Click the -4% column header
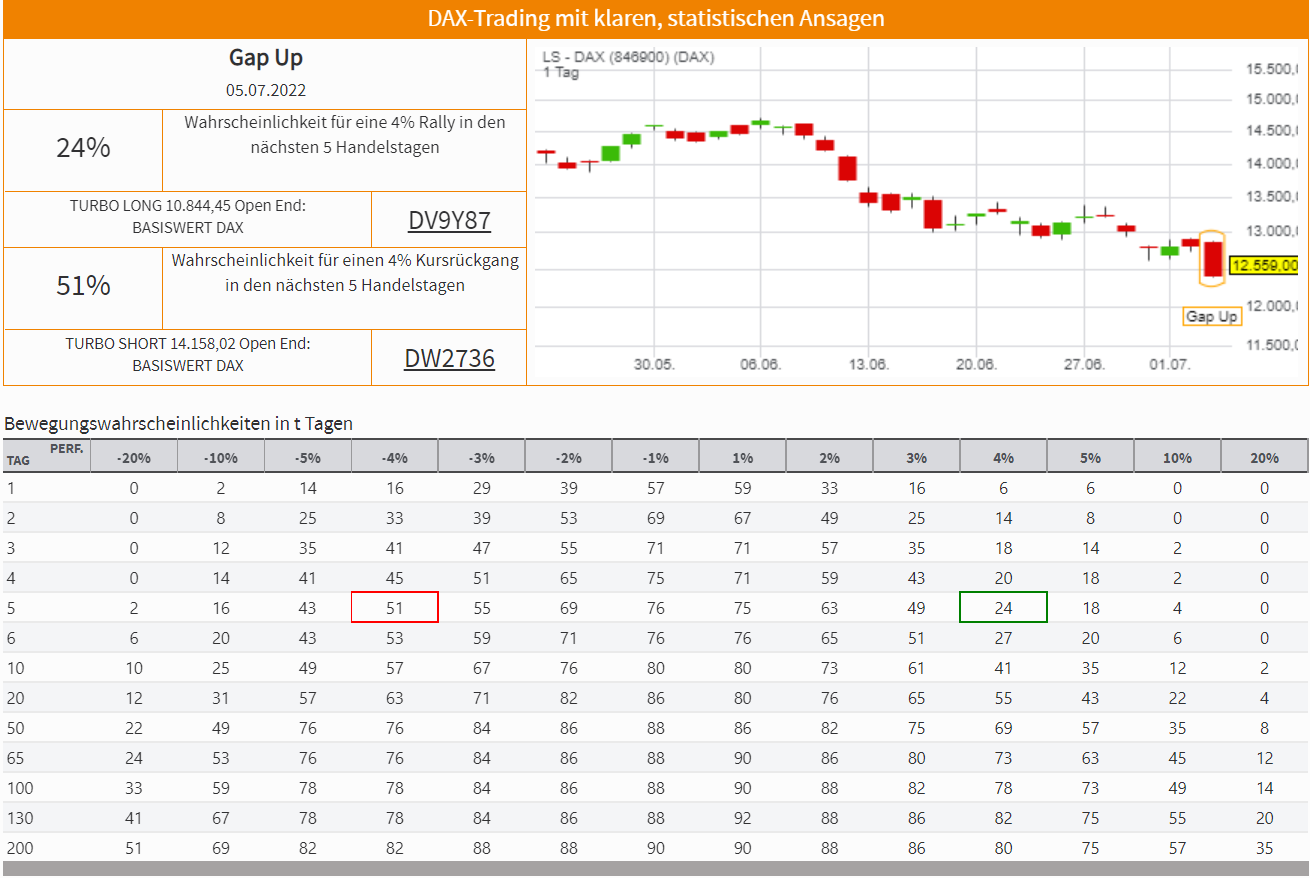This screenshot has height=878, width=1310. (x=395, y=458)
